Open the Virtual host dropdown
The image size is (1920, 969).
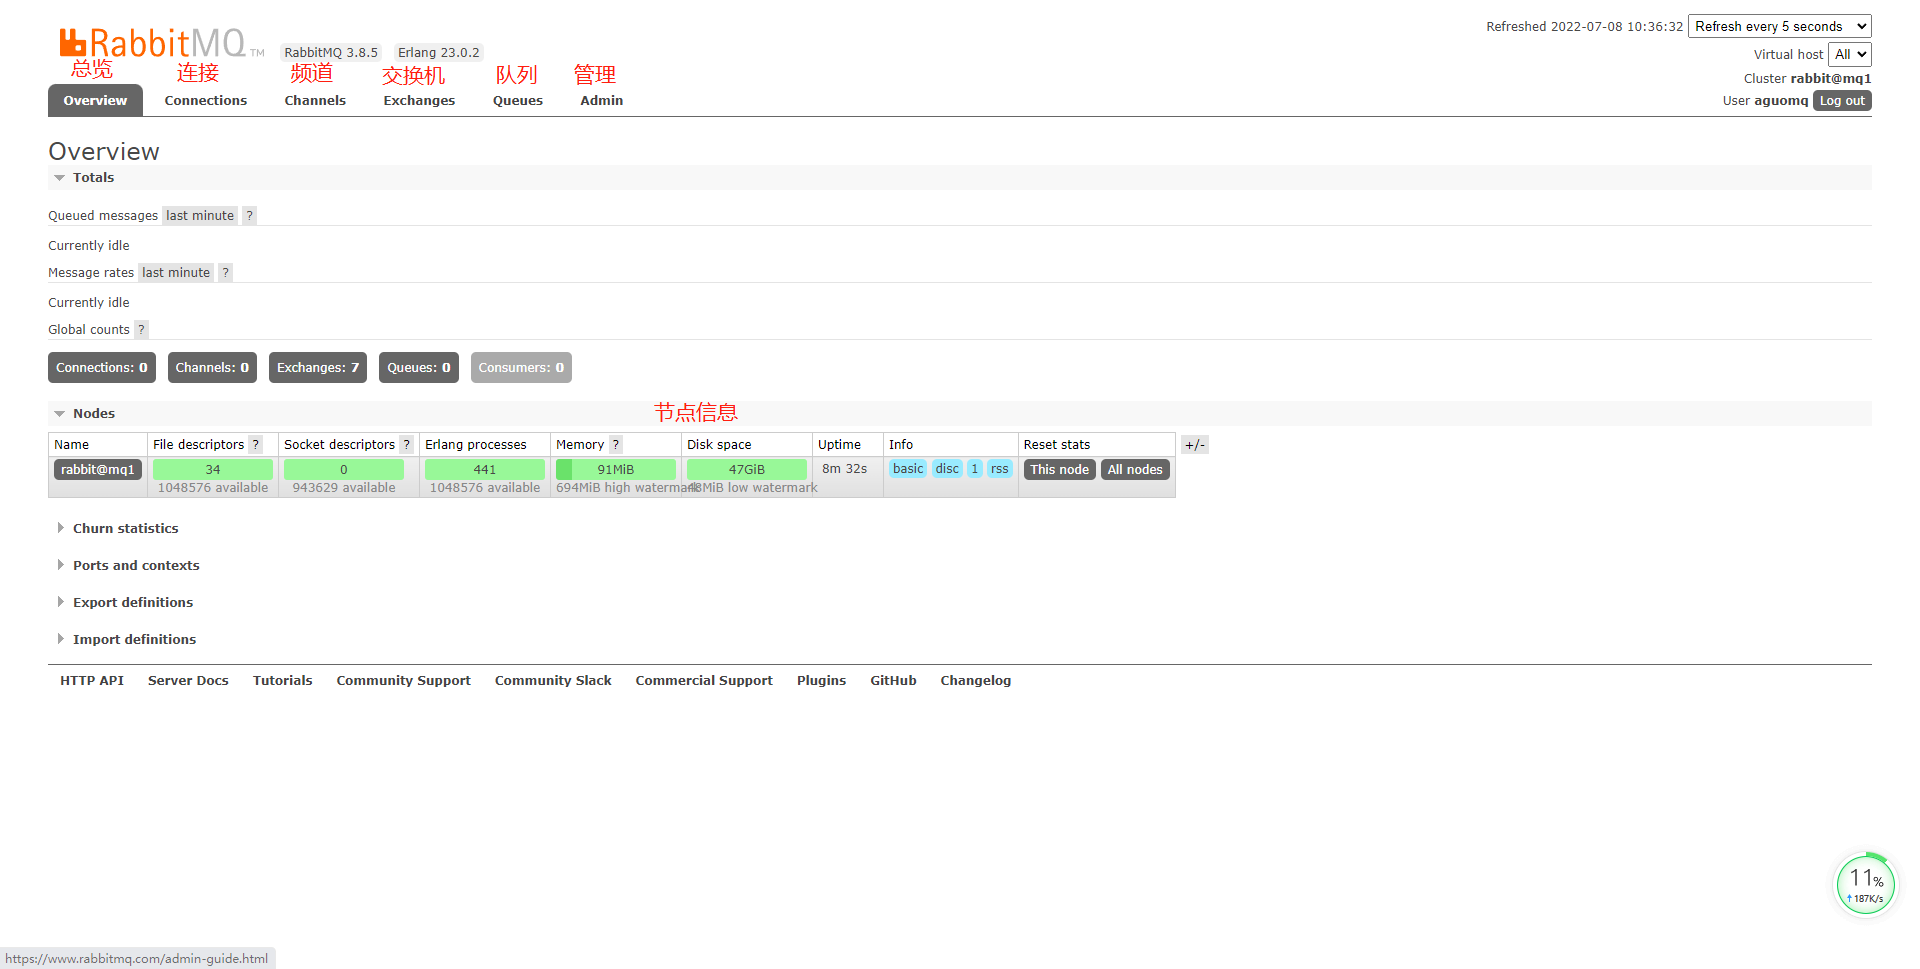pos(1849,54)
